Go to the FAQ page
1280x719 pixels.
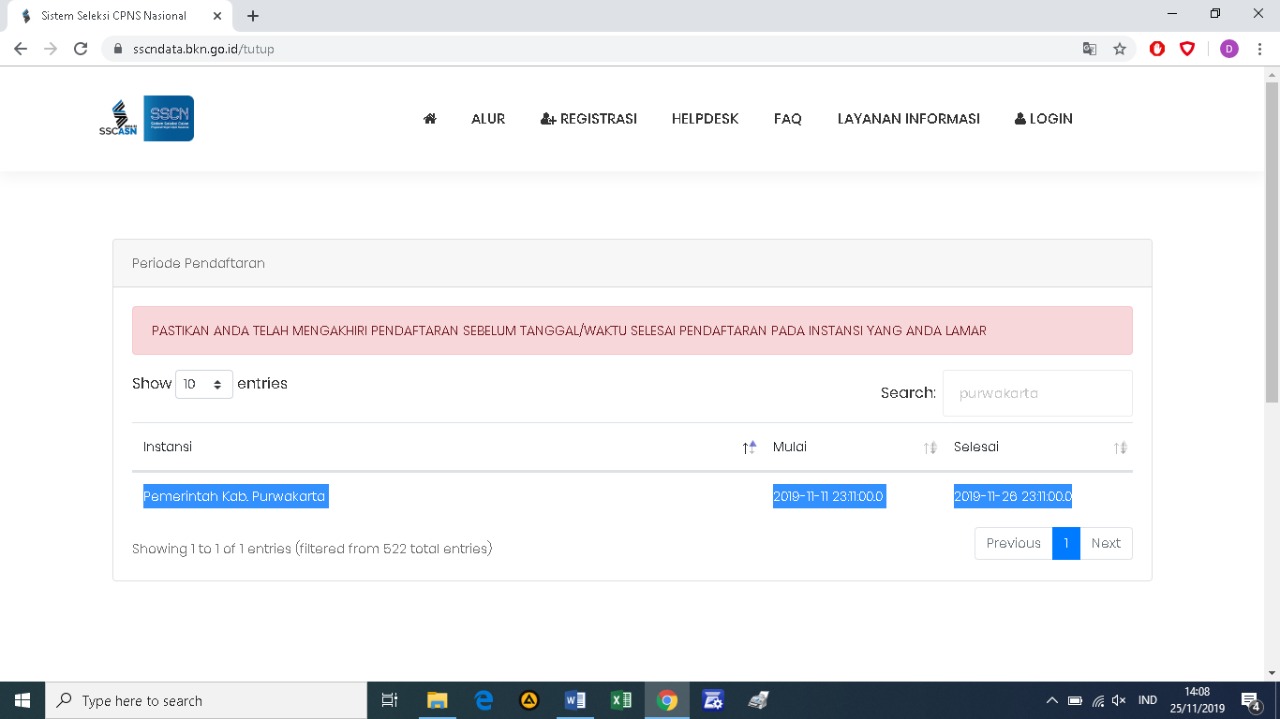(x=788, y=118)
